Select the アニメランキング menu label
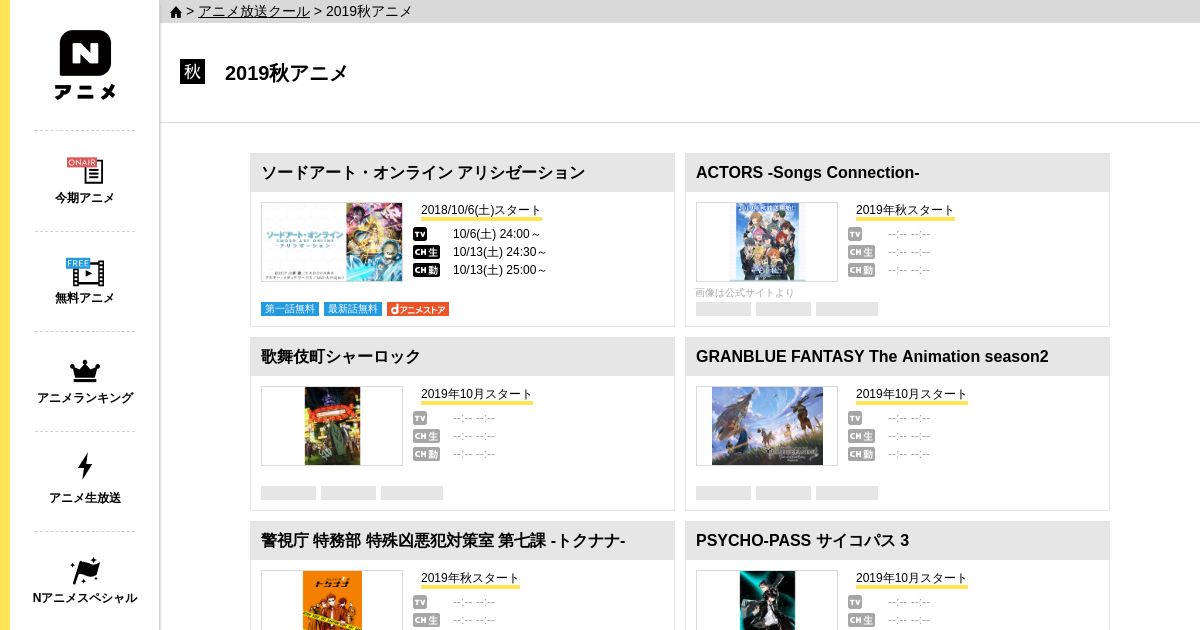This screenshot has width=1200, height=630. 85,398
